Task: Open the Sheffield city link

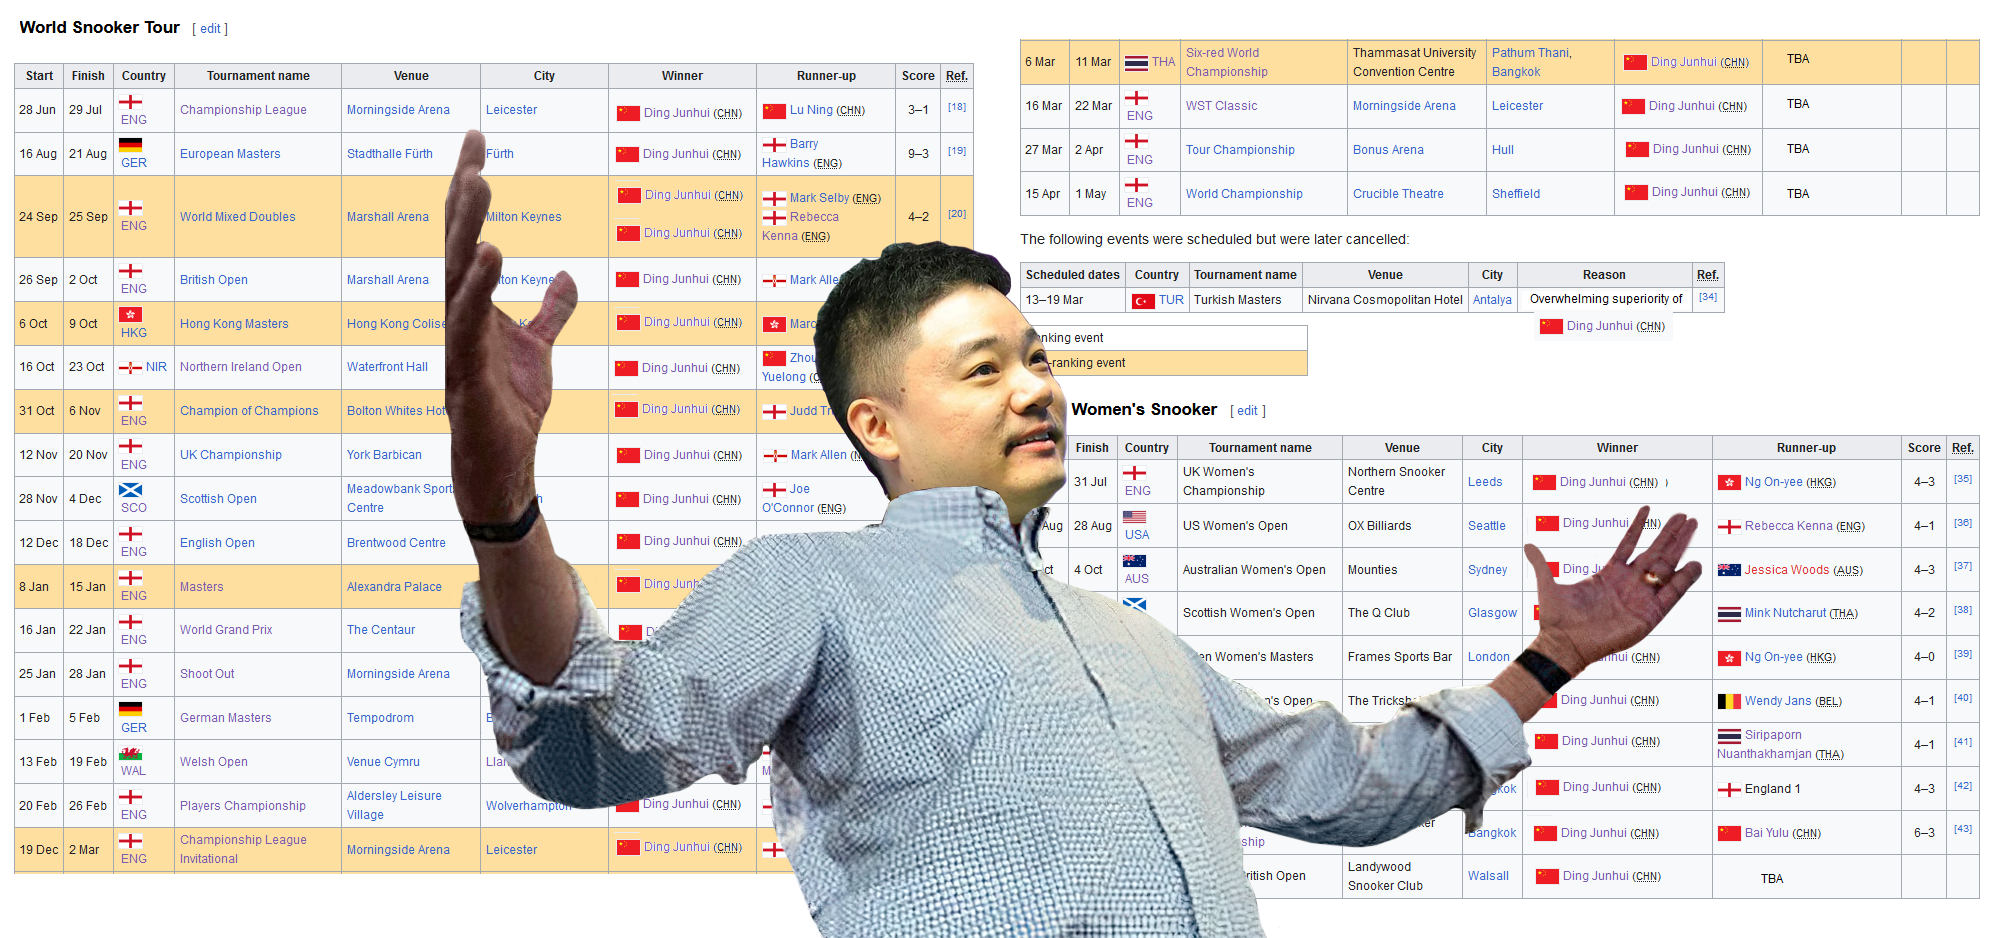Action: [x=1516, y=194]
